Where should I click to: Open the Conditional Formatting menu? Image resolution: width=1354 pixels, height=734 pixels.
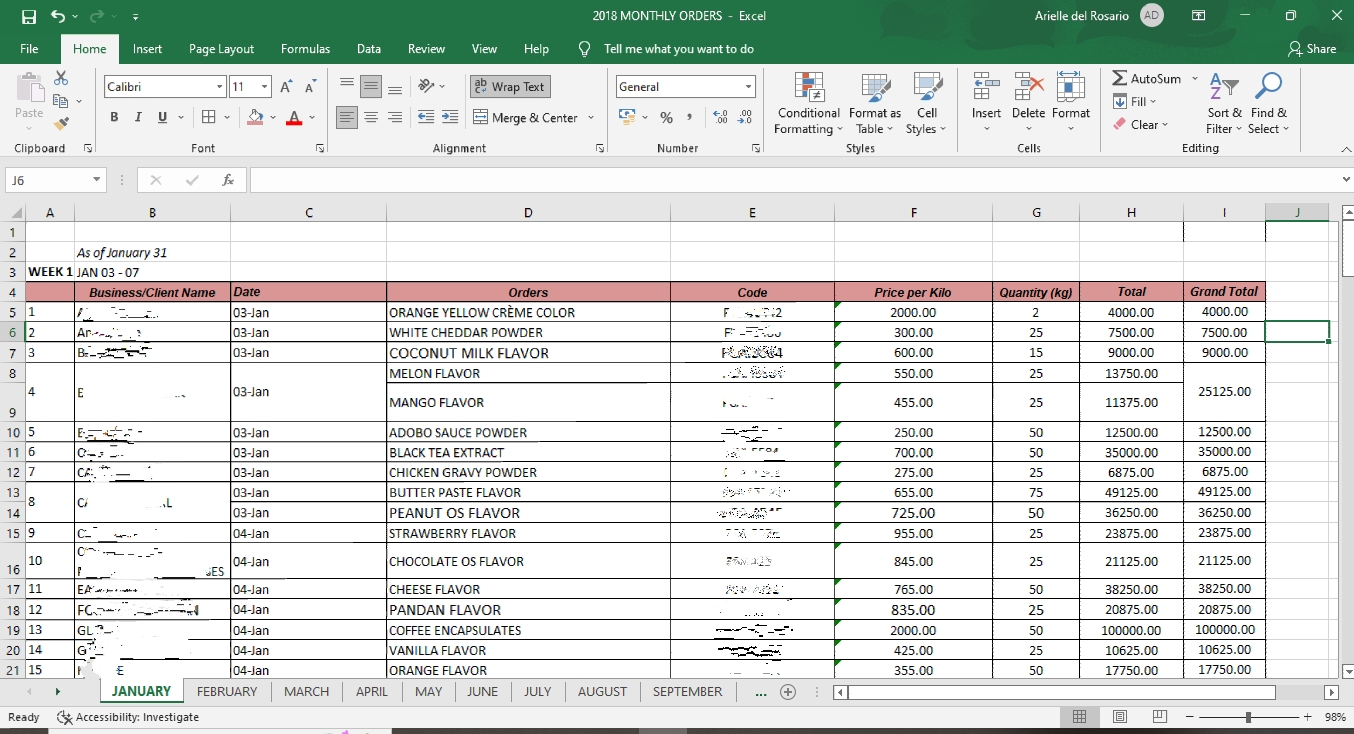click(809, 103)
